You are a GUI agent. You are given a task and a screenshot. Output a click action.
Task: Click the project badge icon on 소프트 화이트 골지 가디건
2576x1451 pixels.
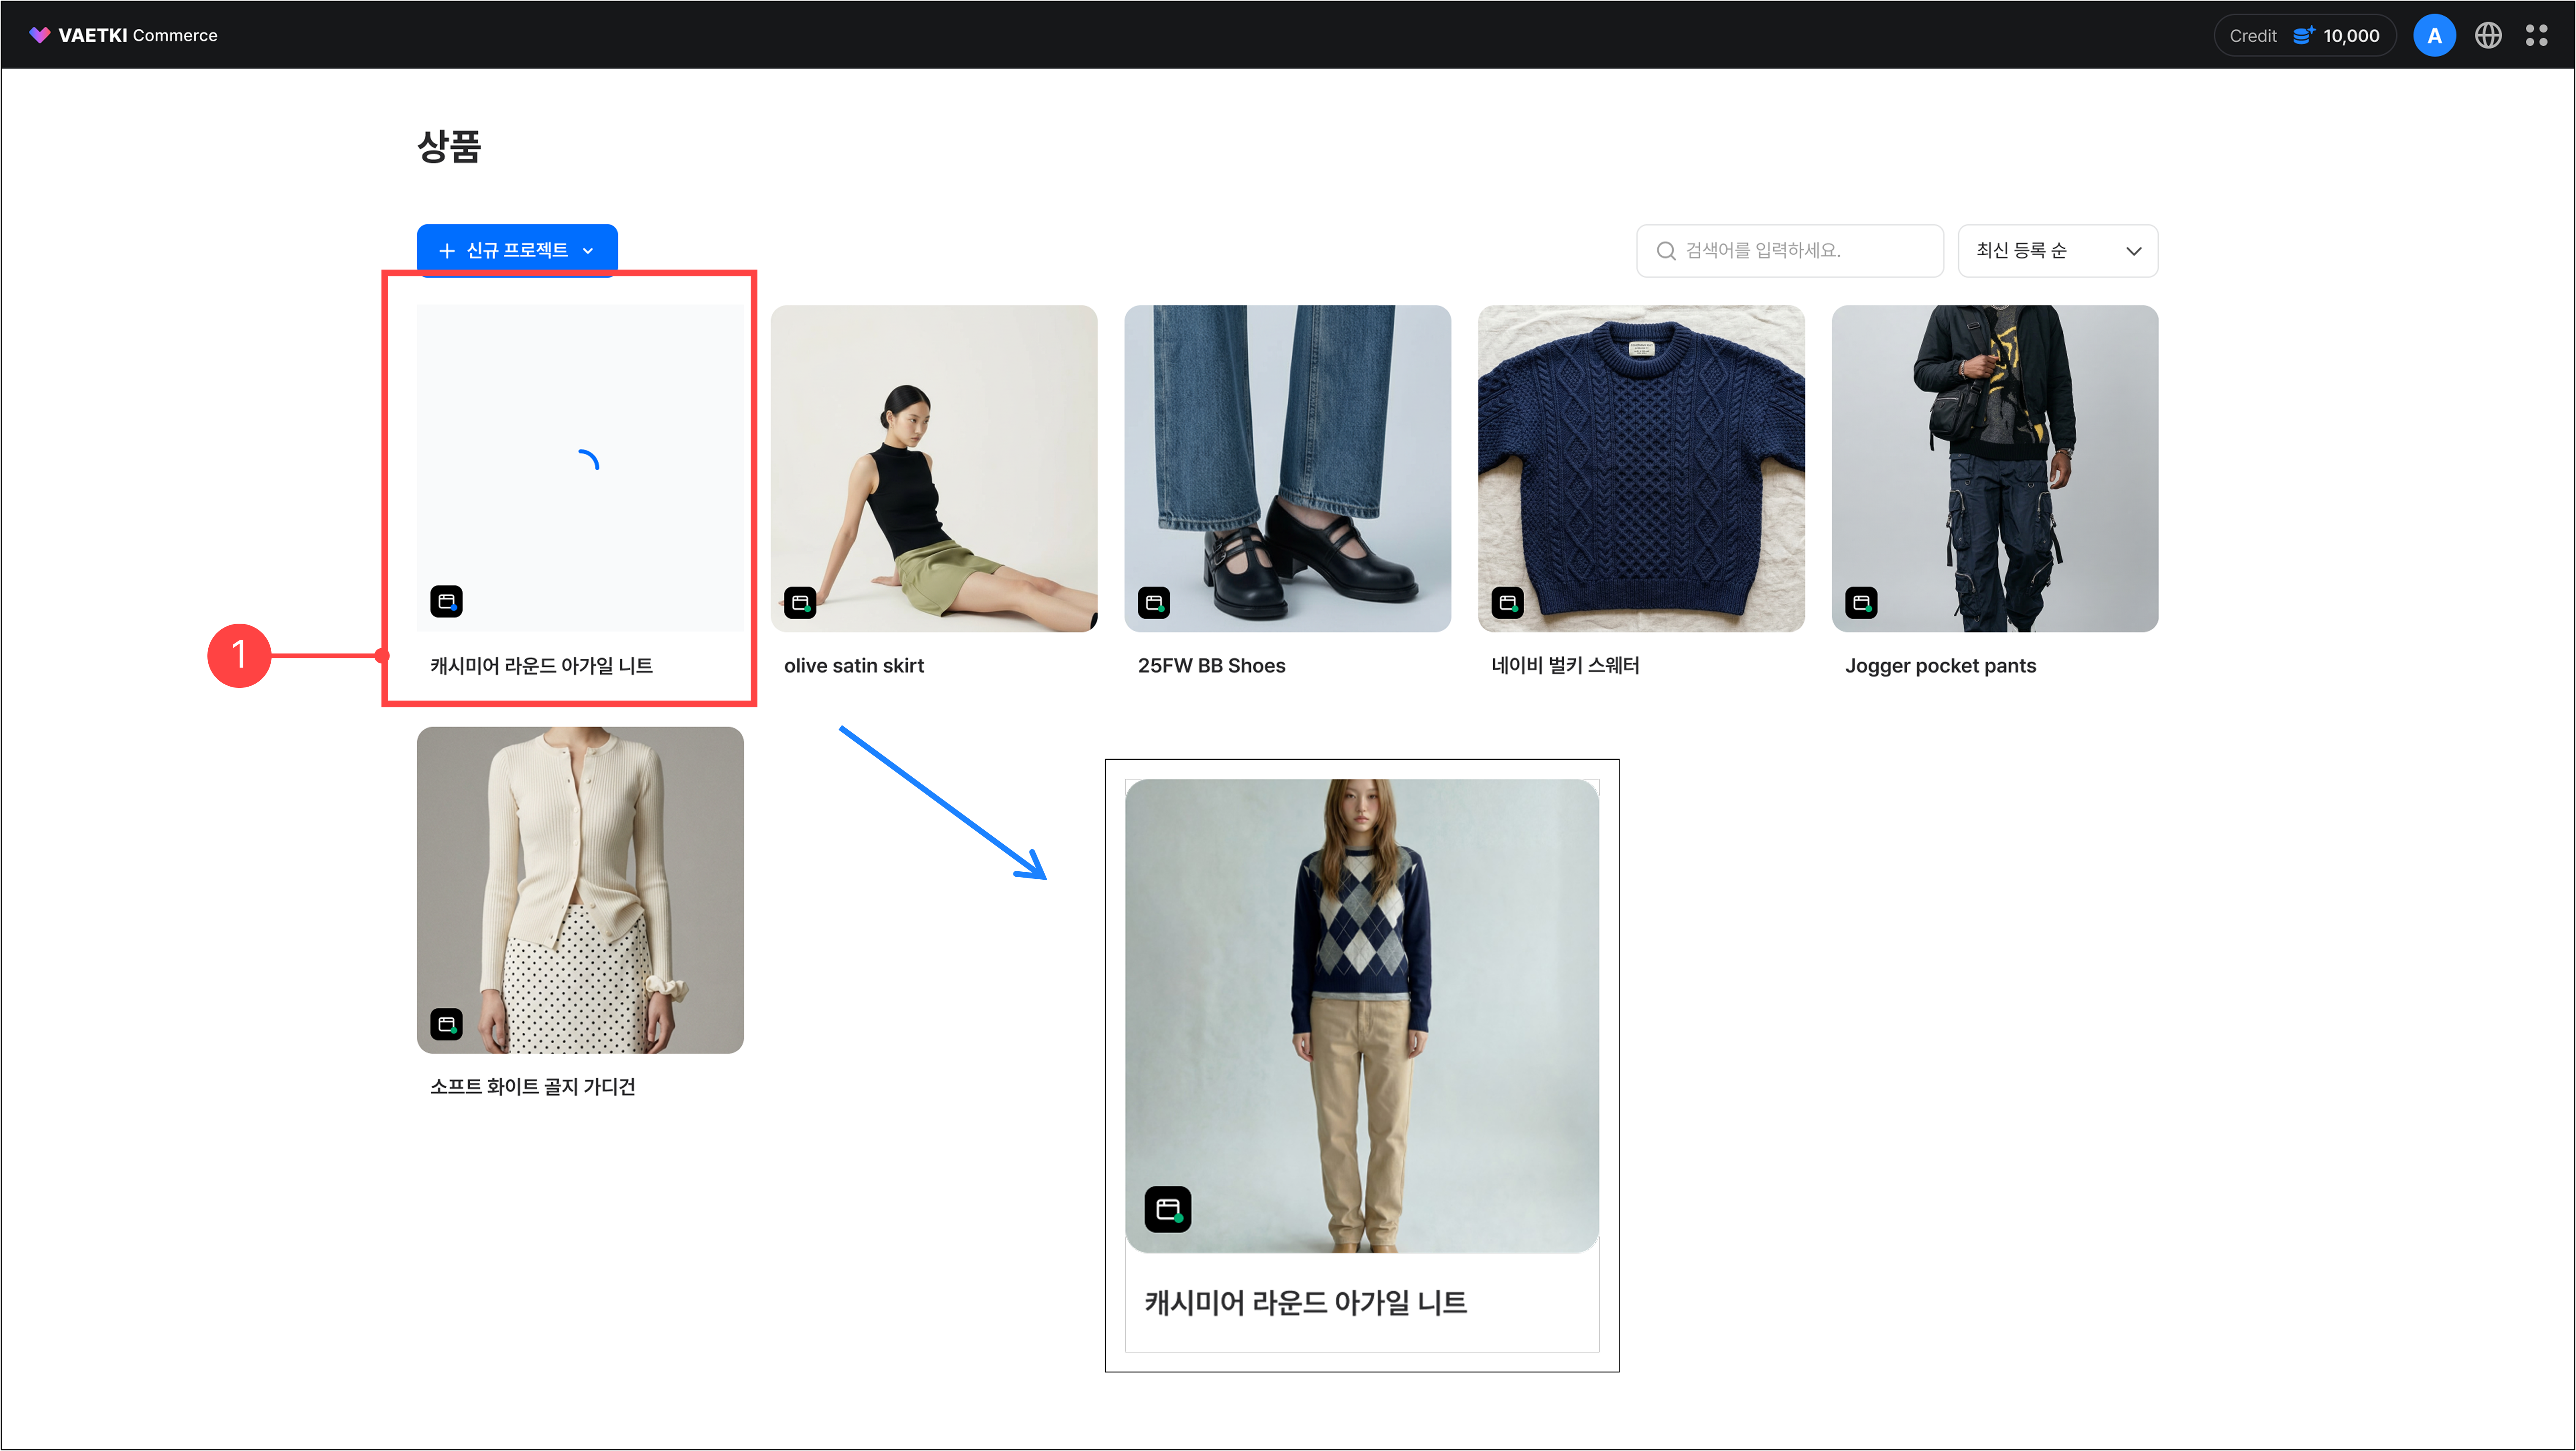click(x=446, y=1024)
